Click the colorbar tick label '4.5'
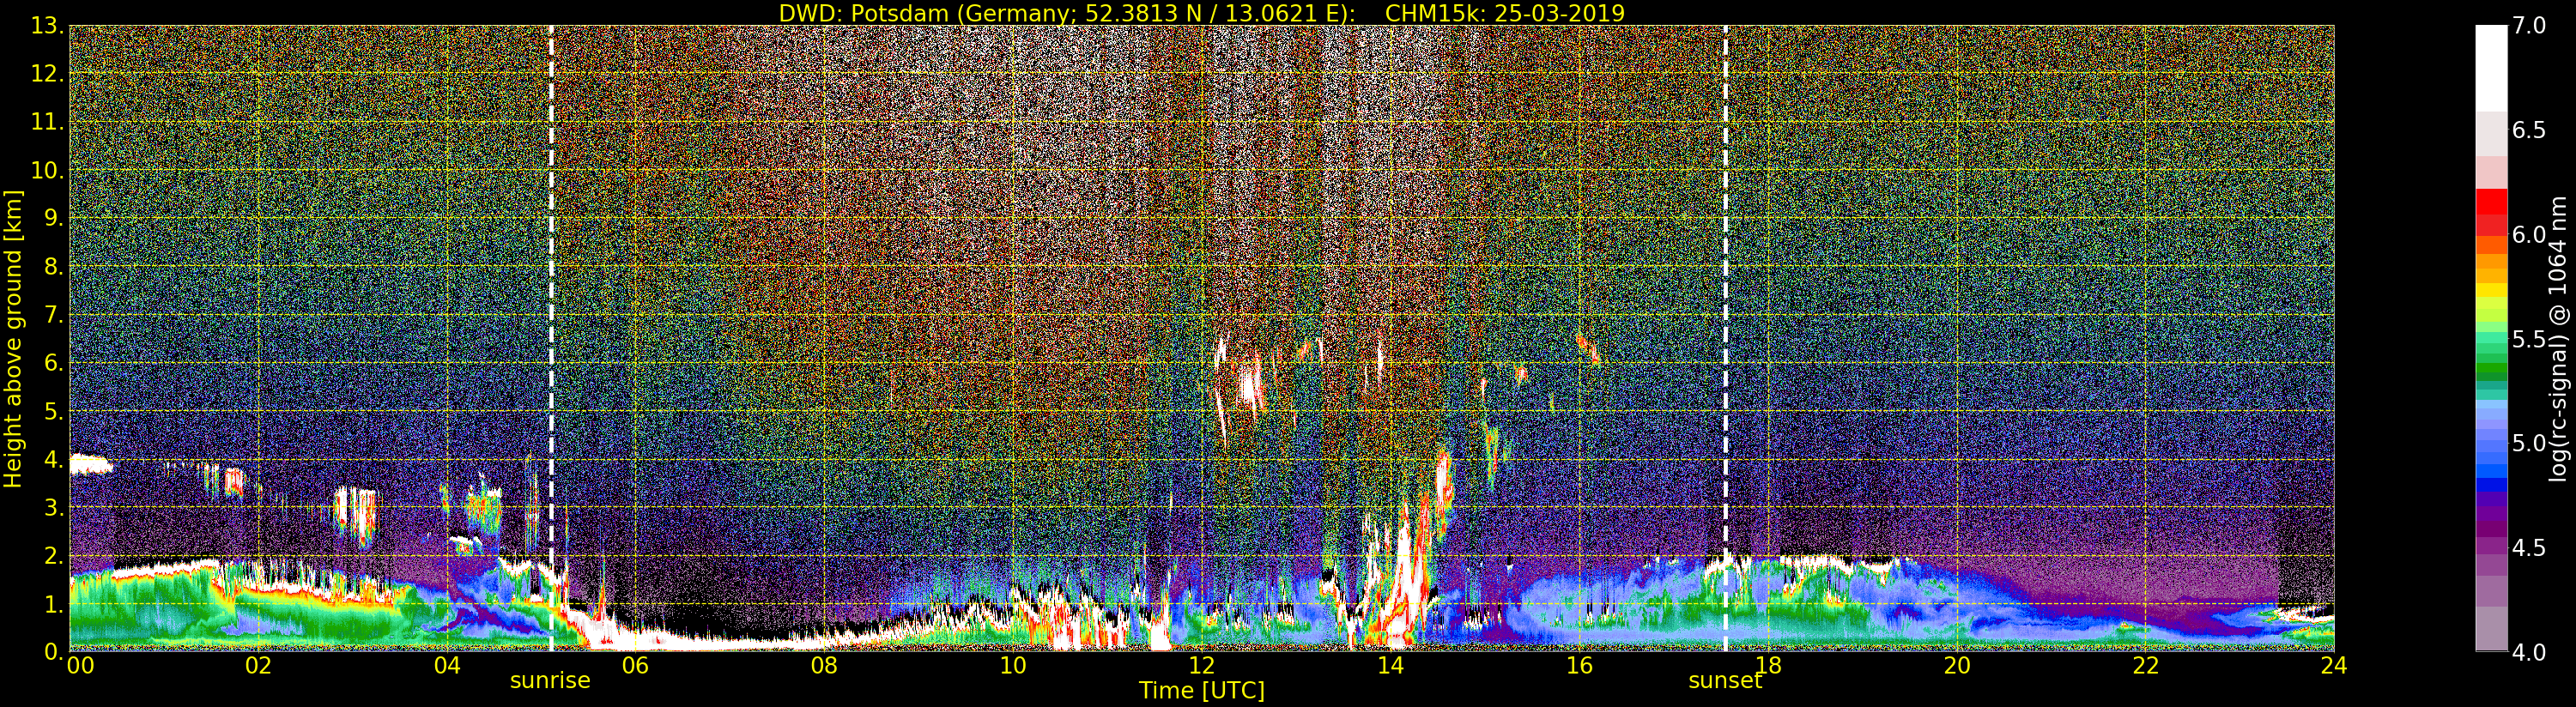 pyautogui.click(x=2529, y=548)
